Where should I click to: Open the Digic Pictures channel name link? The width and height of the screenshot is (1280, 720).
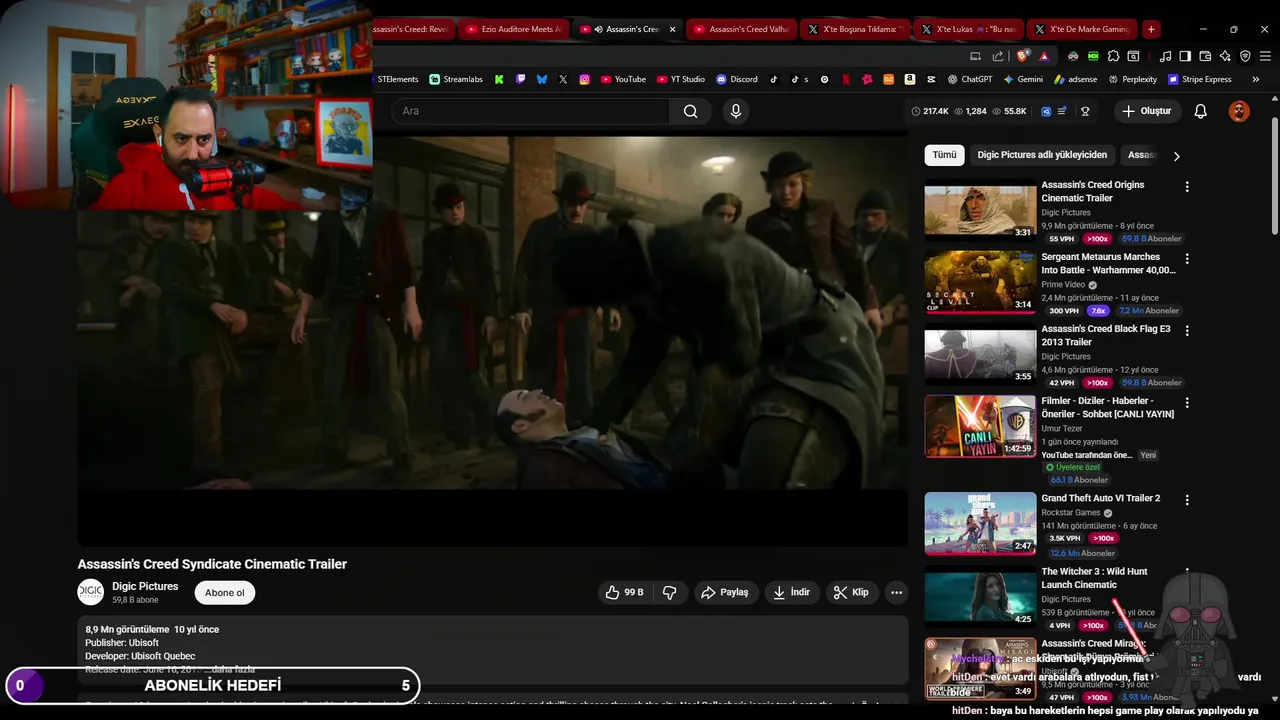coord(145,587)
